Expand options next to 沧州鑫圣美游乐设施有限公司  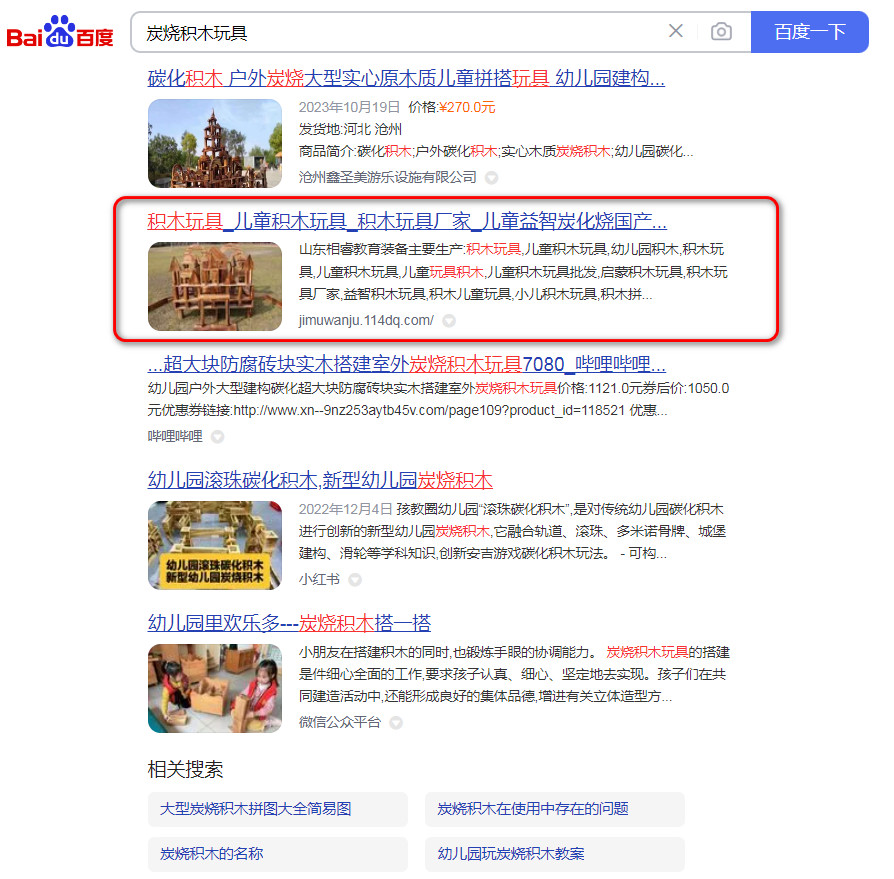coord(491,177)
